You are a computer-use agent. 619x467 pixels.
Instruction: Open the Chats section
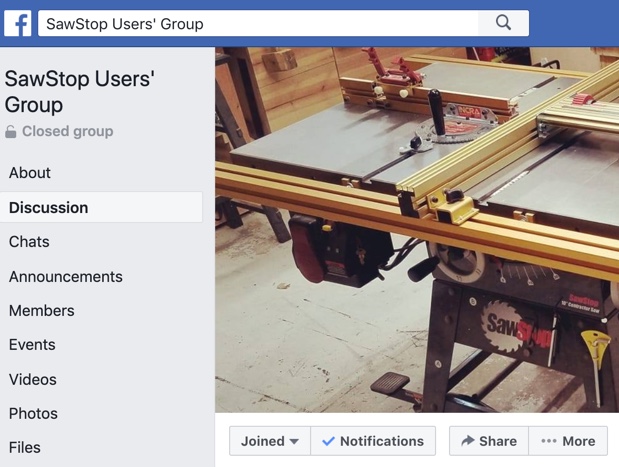[x=29, y=242]
